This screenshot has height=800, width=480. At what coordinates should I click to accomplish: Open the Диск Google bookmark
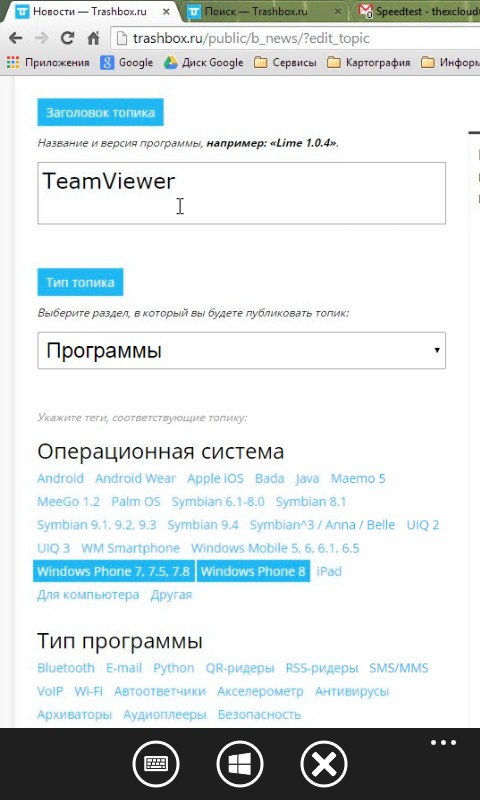pos(203,63)
